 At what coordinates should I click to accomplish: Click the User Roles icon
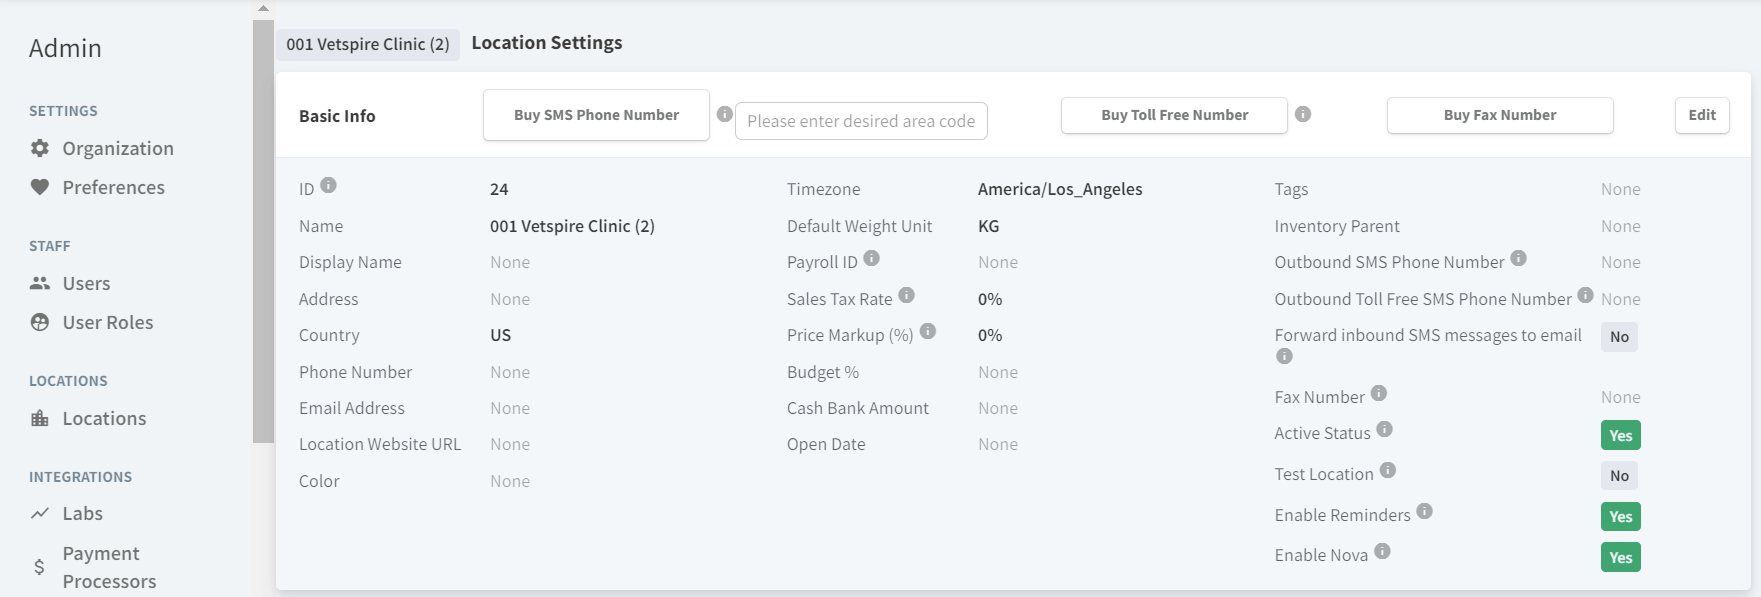coord(40,322)
